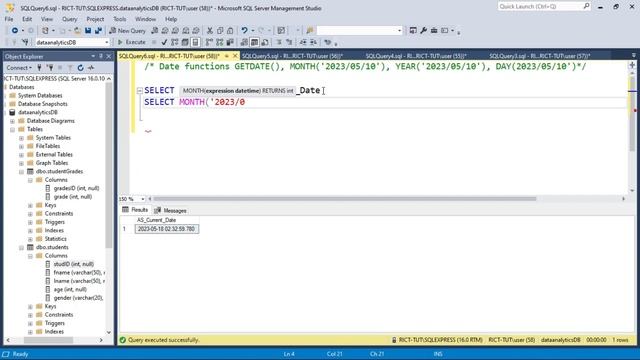Click the Database Engine Query icon

pos(155,31)
